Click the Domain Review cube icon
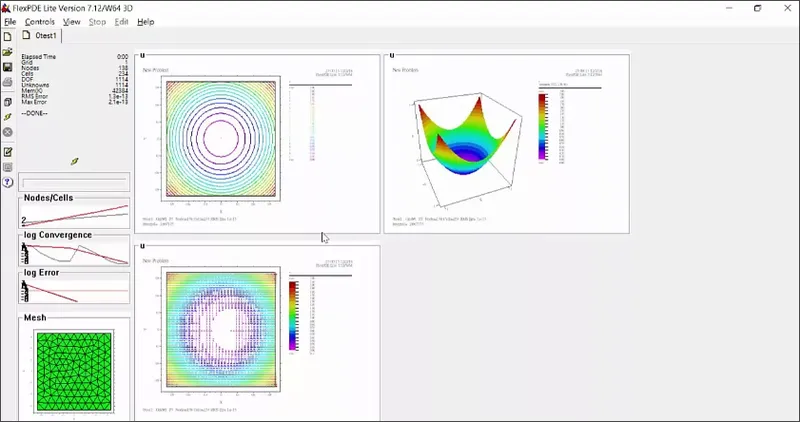This screenshot has width=800, height=422. (x=7, y=102)
